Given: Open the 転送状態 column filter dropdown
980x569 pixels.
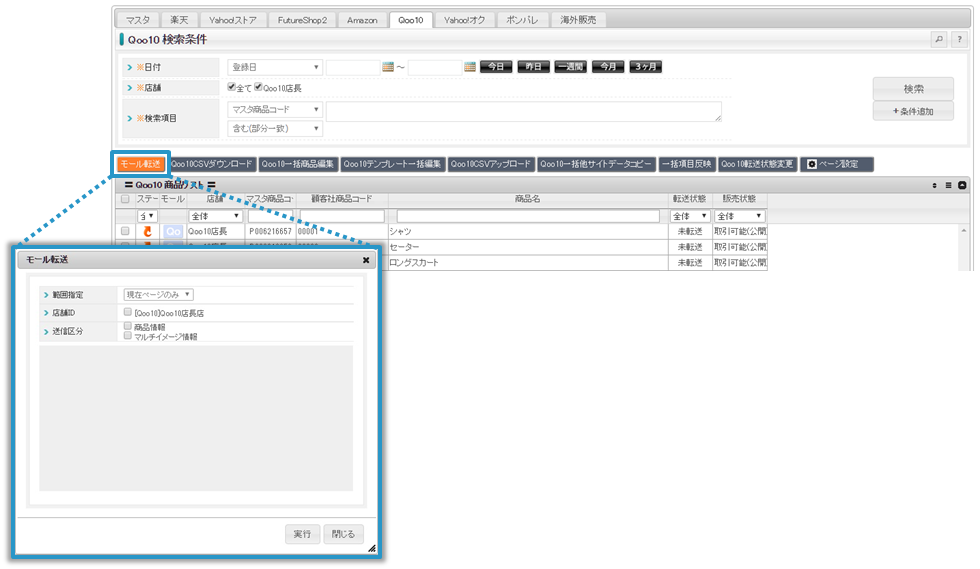Looking at the screenshot, I should pyautogui.click(x=690, y=216).
